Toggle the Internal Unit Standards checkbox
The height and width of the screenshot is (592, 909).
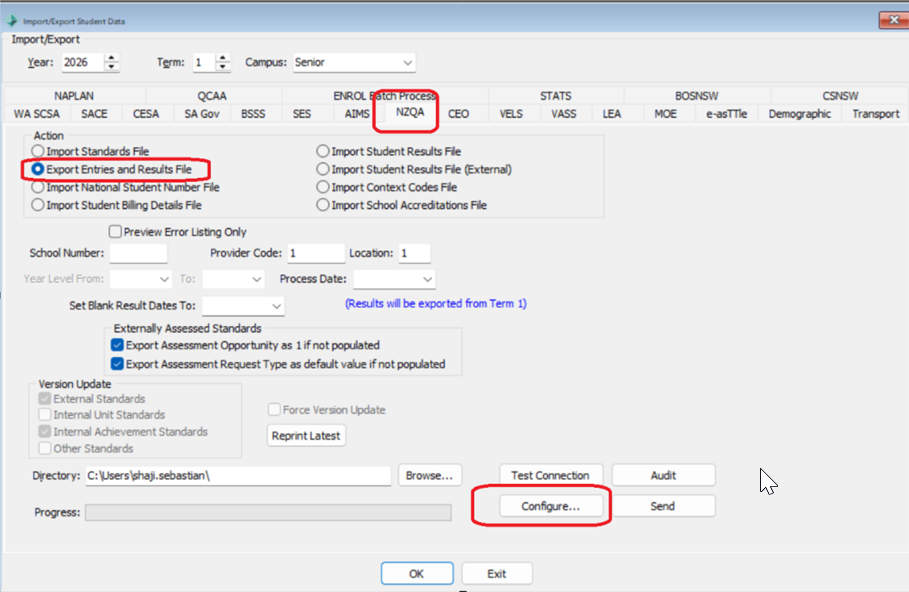(45, 415)
